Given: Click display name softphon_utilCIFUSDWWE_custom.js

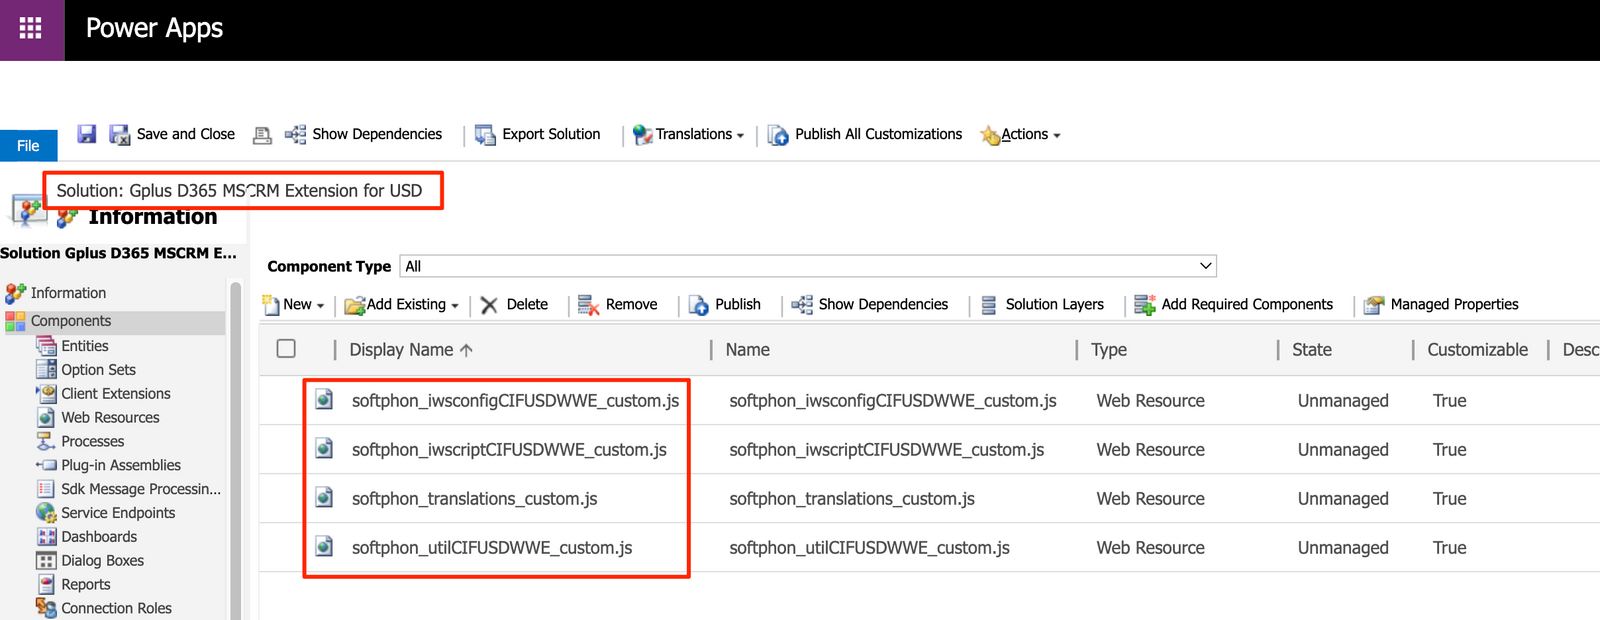Looking at the screenshot, I should point(492,547).
